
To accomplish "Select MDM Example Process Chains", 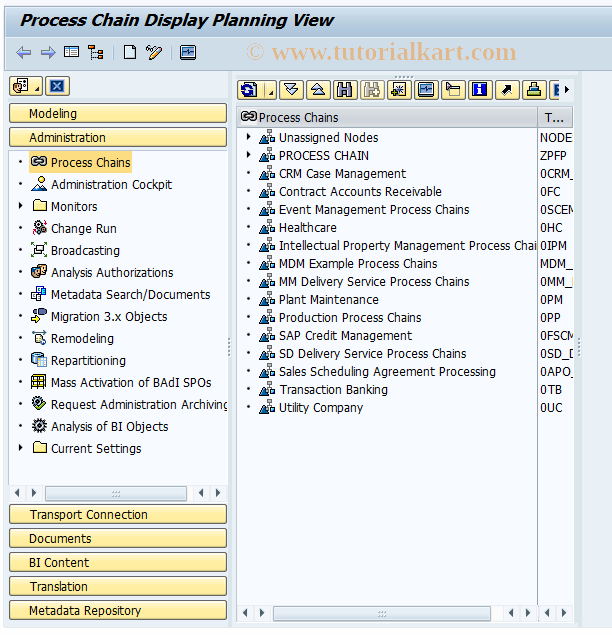I will [358, 264].
